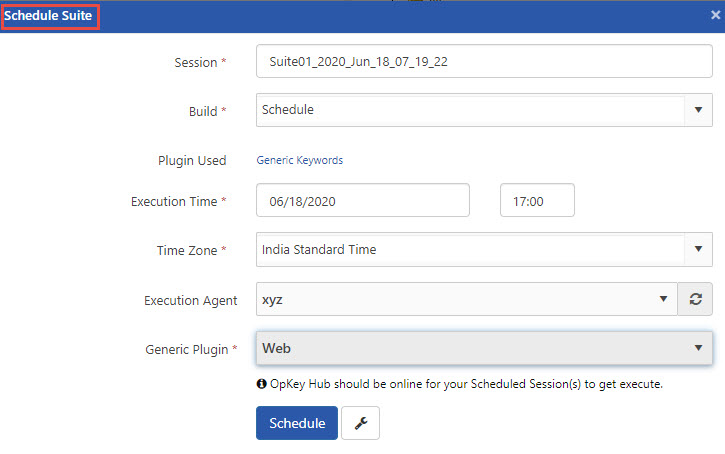725x454 pixels.
Task: Close the Schedule Suite dialog
Action: pos(712,16)
